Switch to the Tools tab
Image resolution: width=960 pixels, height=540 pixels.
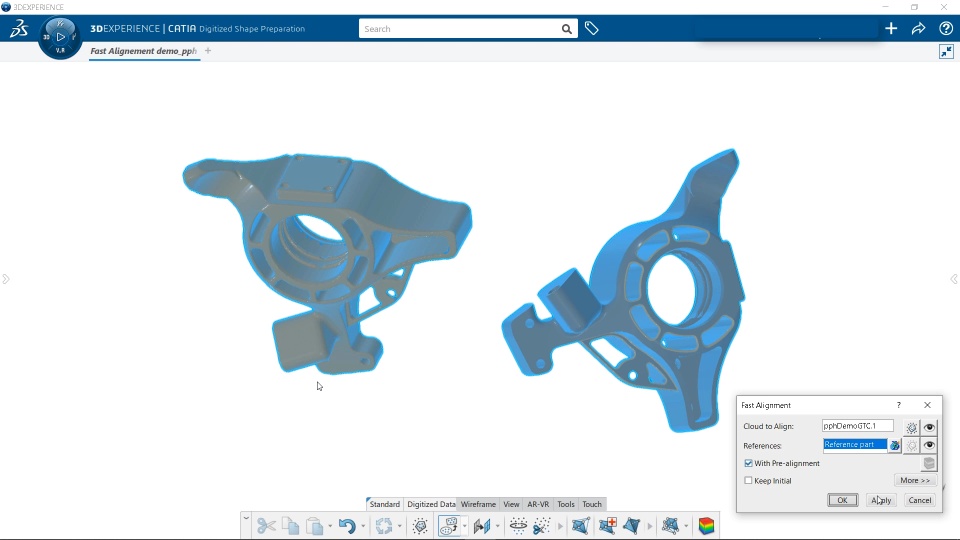566,504
